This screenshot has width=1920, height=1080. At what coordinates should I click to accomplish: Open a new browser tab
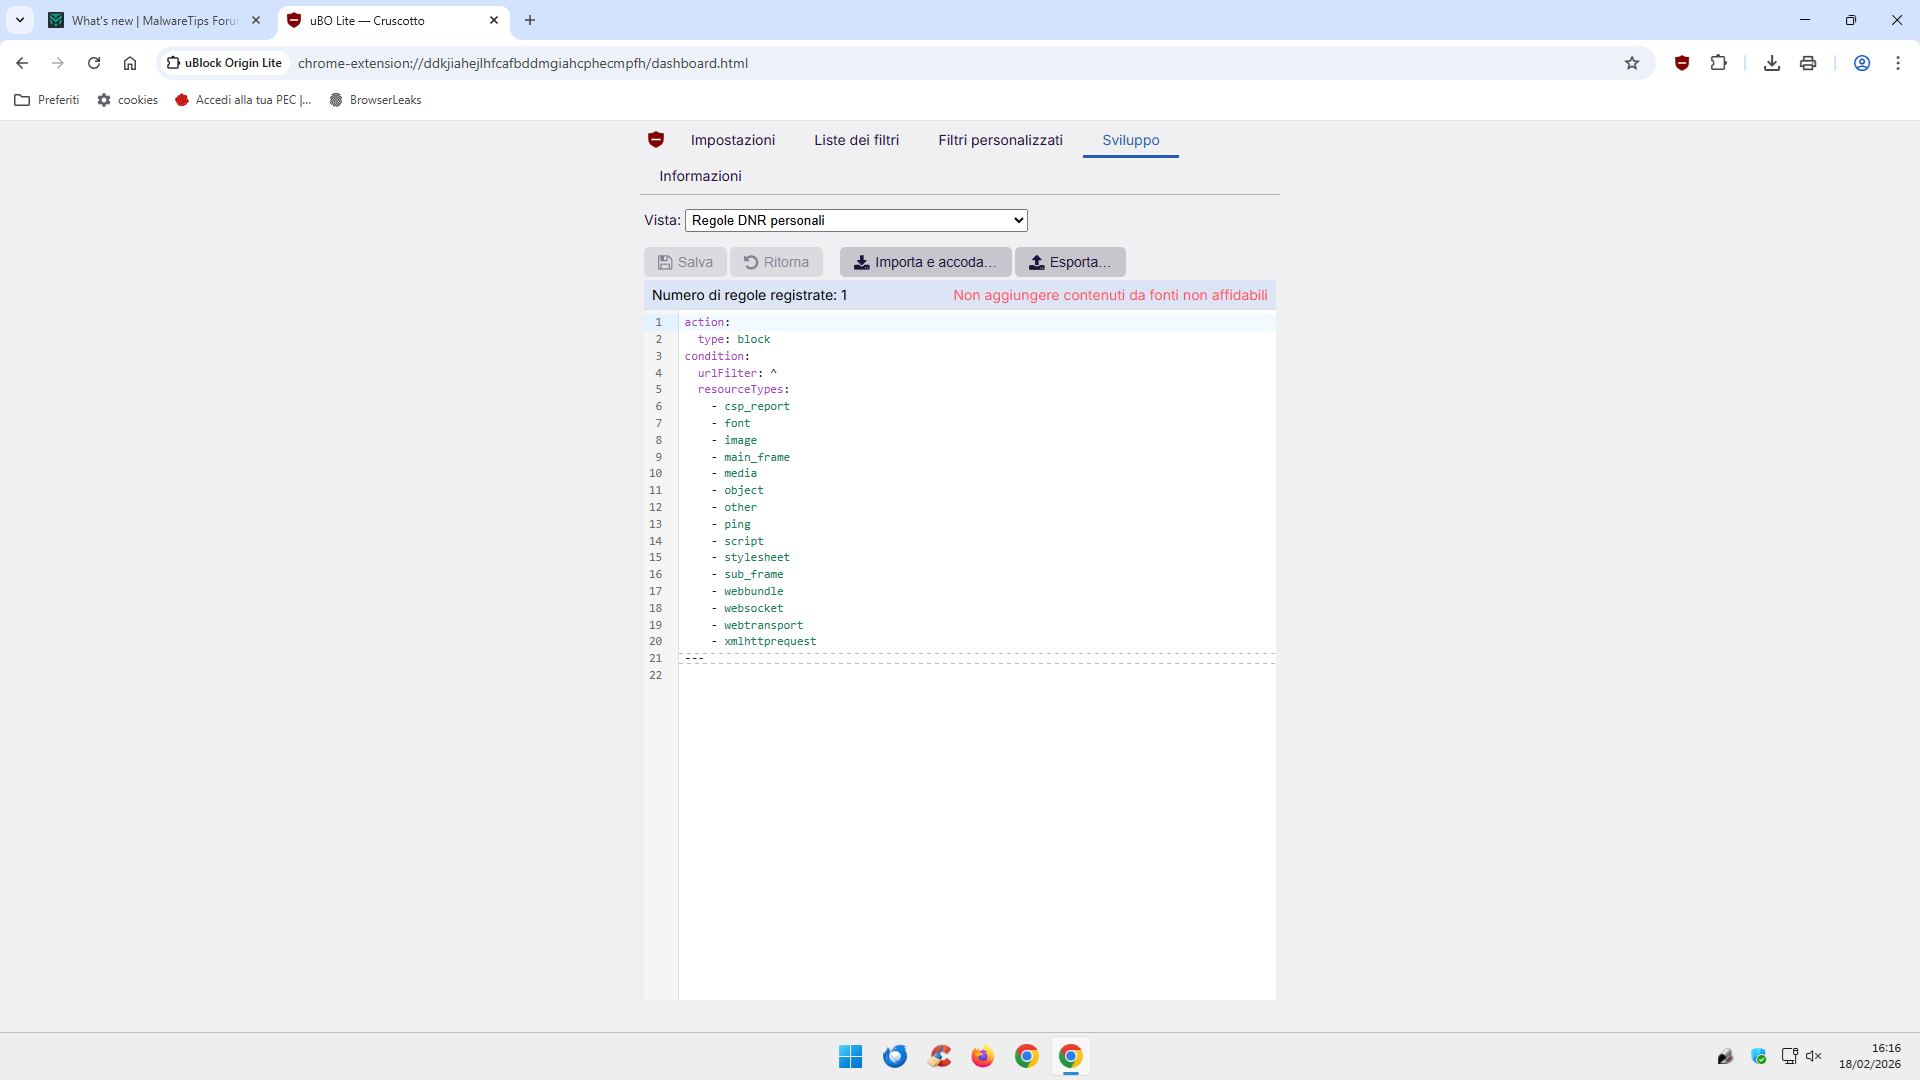coord(530,20)
